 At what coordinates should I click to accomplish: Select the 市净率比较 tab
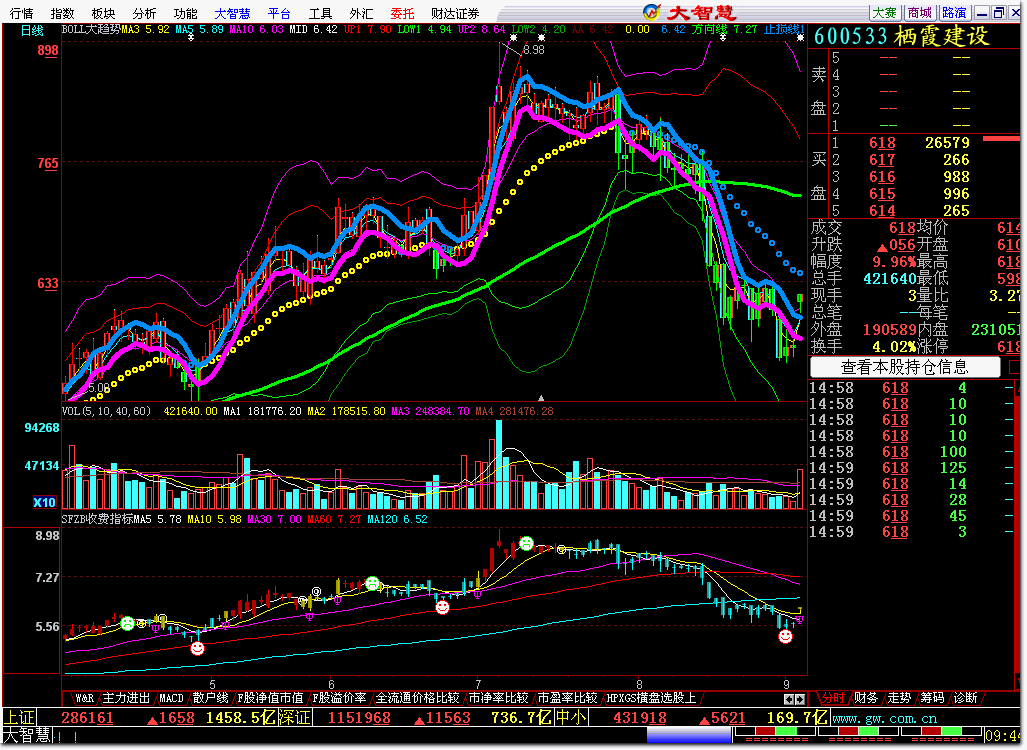498,698
